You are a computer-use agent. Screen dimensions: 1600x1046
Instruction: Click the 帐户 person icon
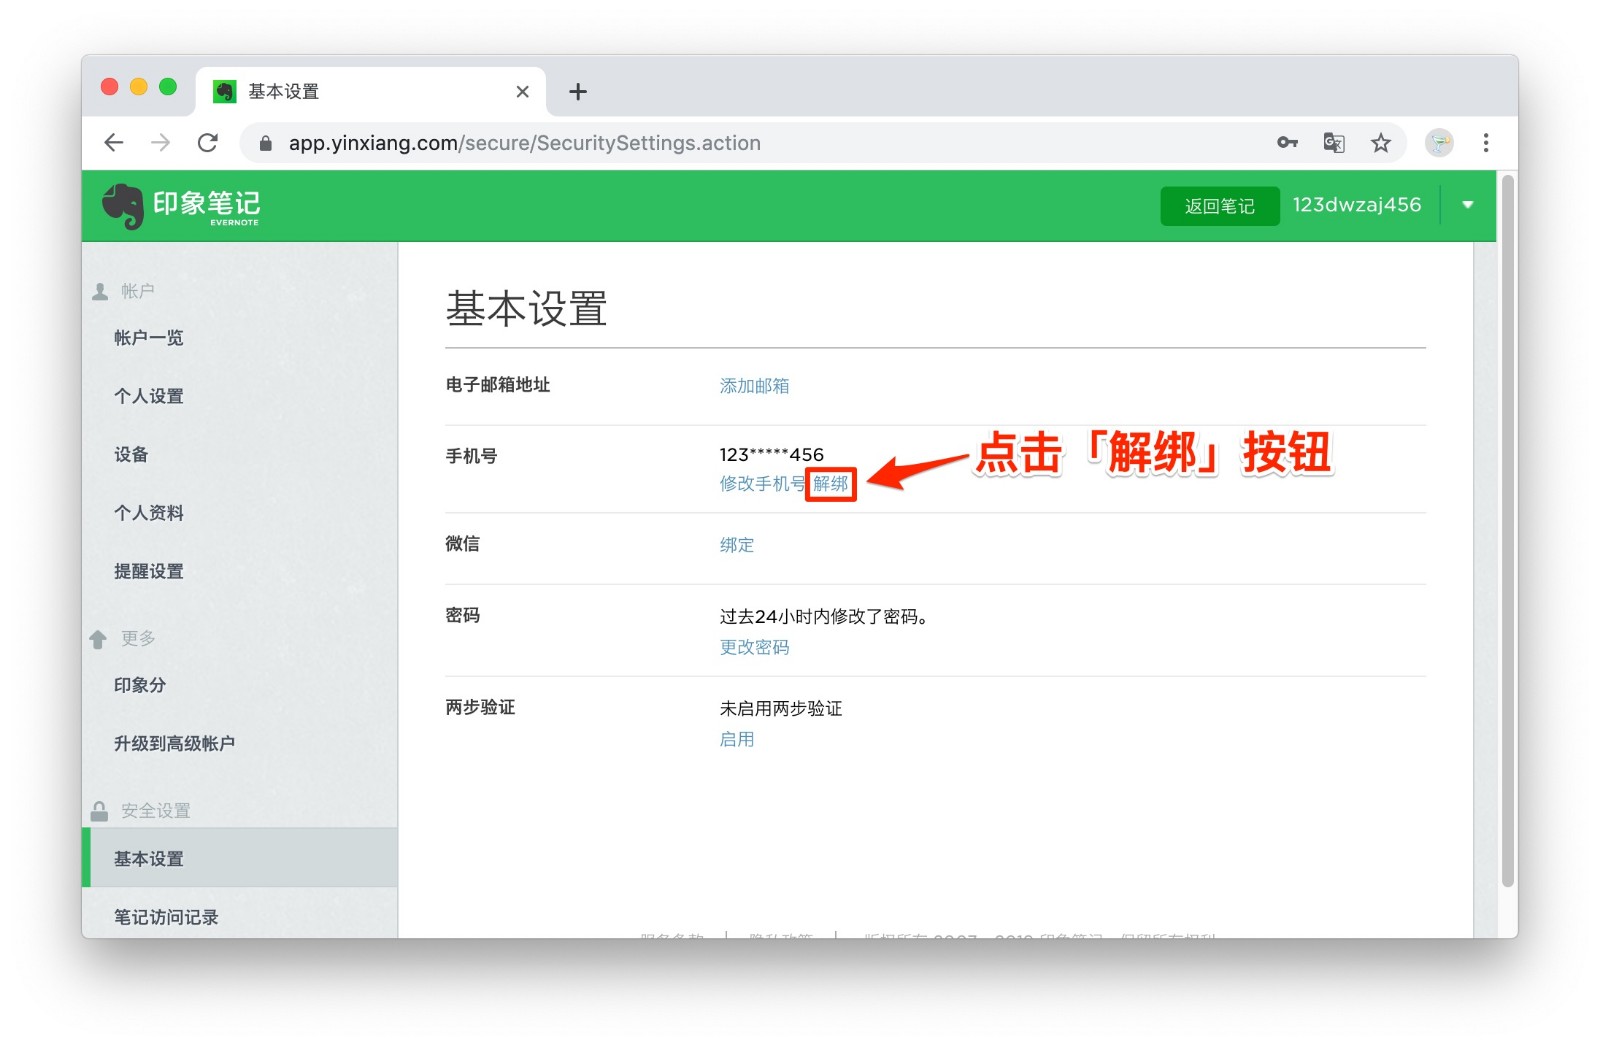(100, 291)
